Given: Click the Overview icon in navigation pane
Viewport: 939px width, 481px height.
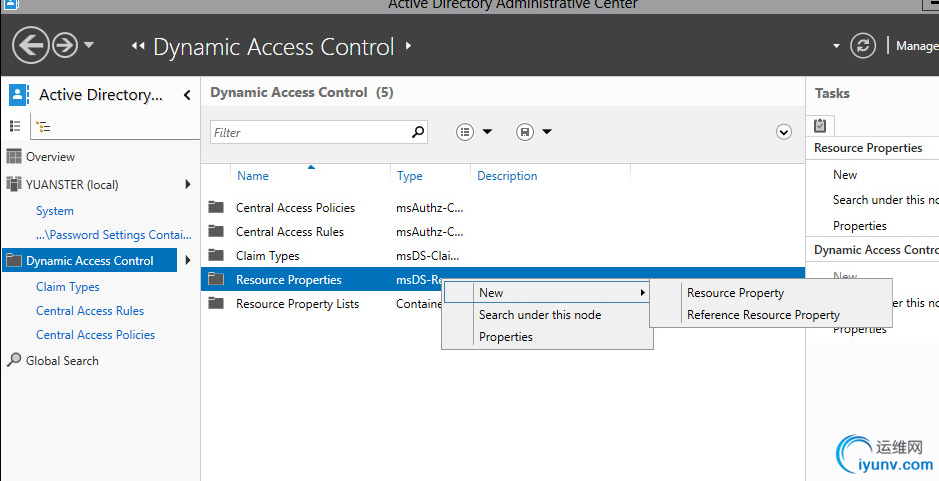Looking at the screenshot, I should [14, 156].
